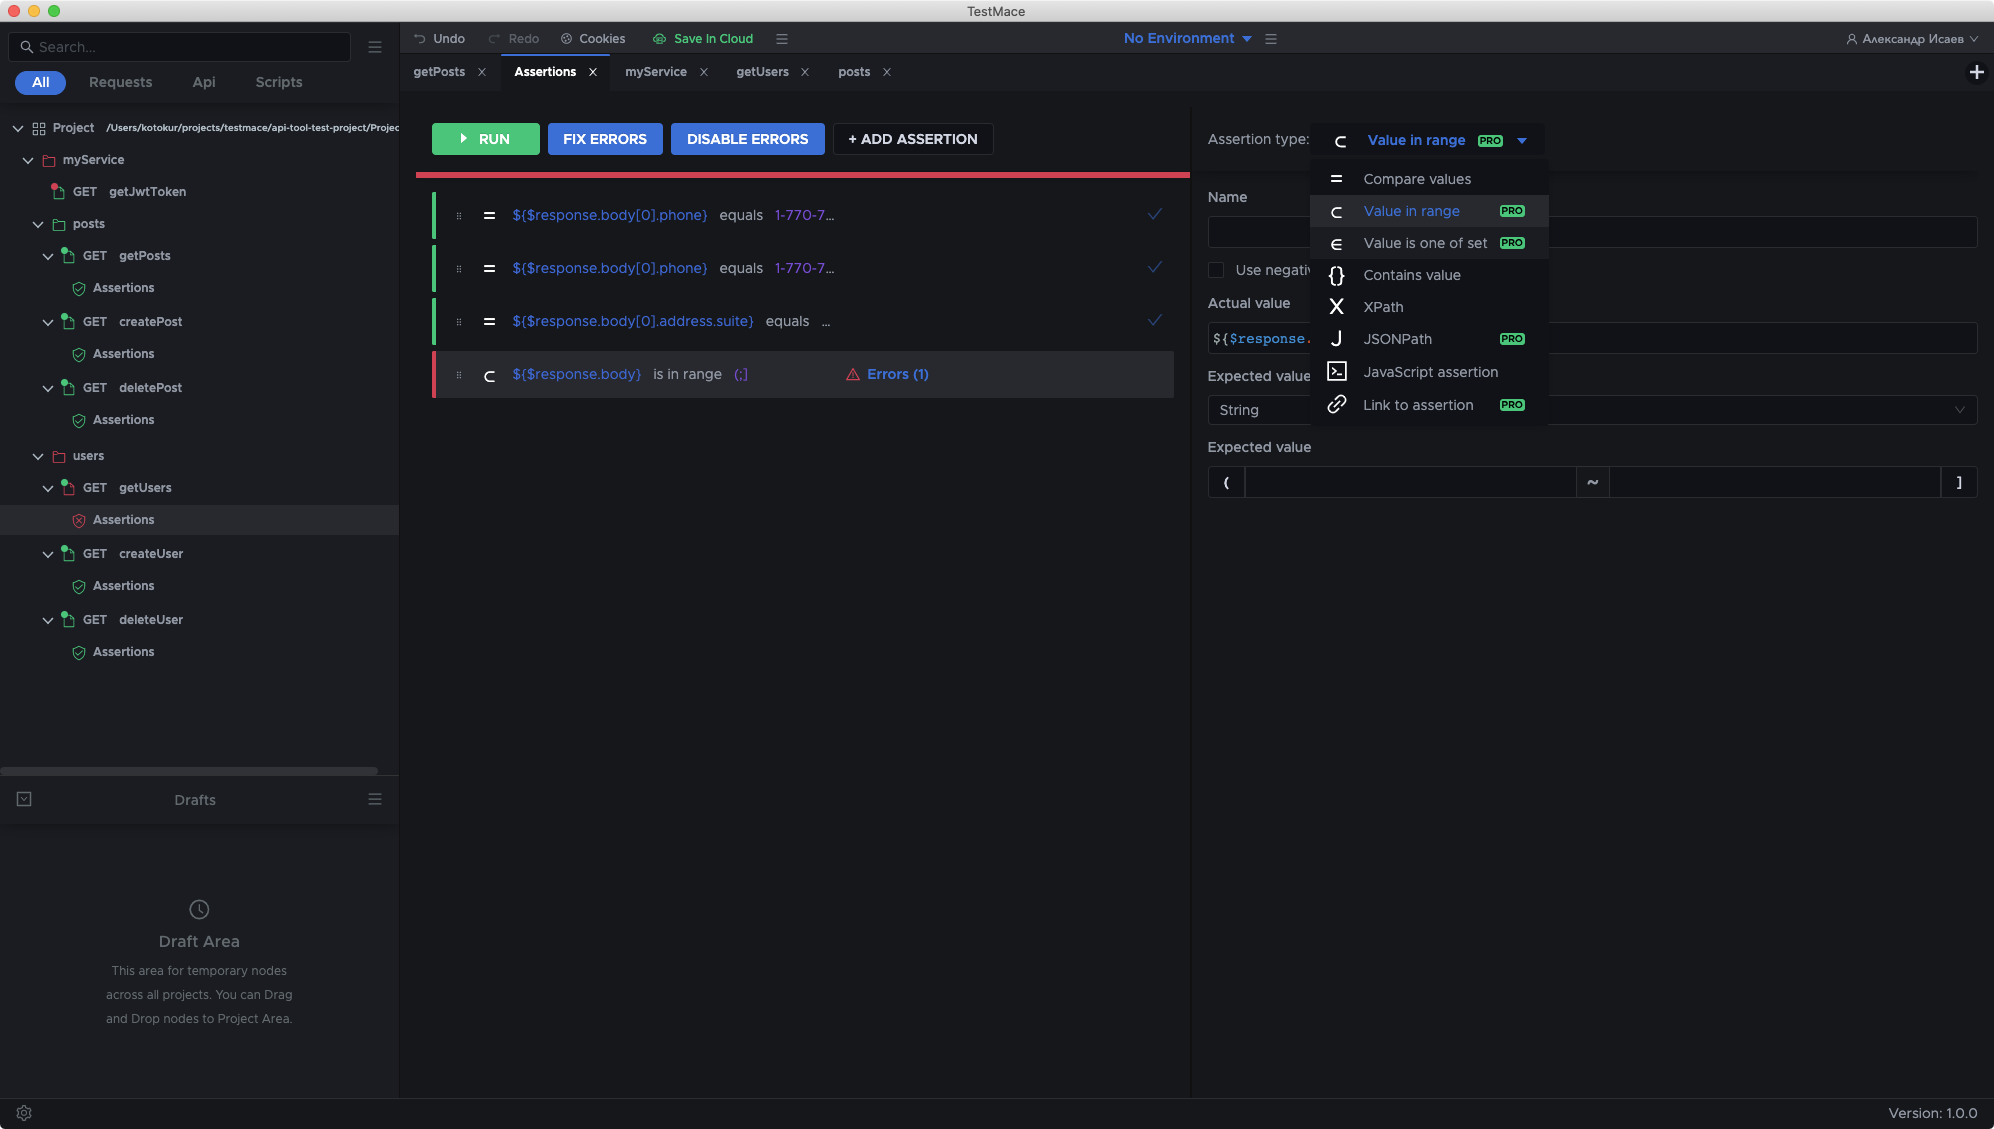Viewport: 1994px width, 1129px height.
Task: Click drag handle of range assertion row
Action: 459,375
